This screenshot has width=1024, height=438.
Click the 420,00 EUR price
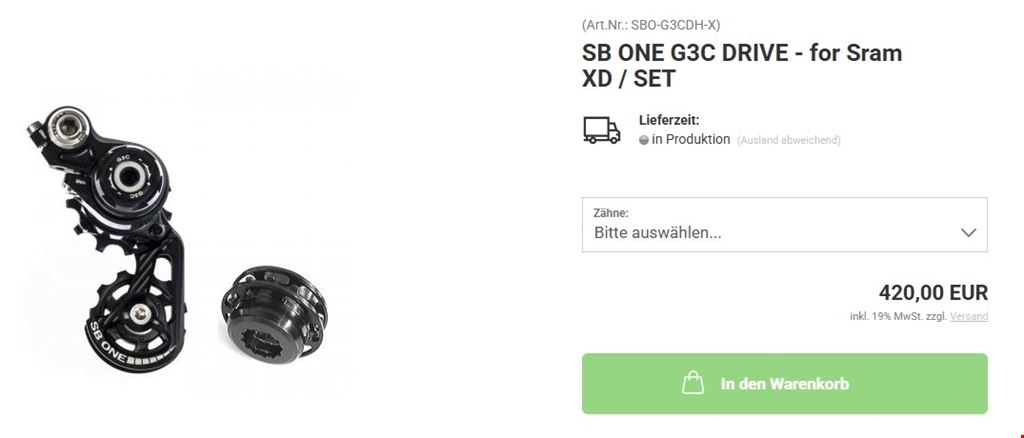(933, 293)
